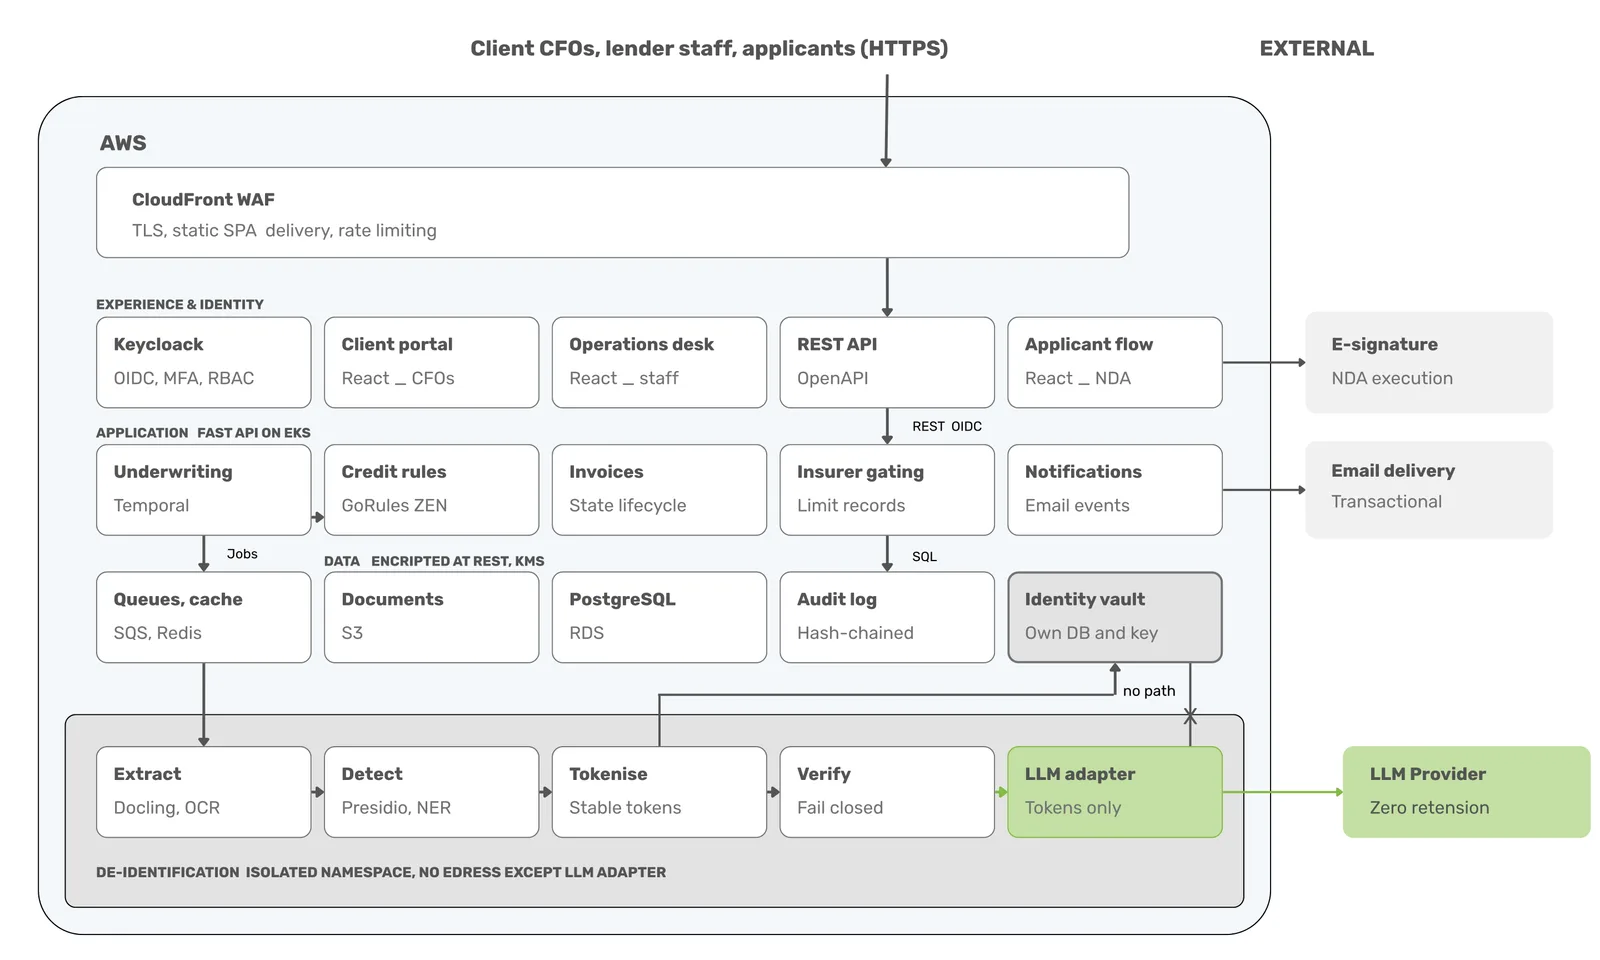Select the REST API box
1600x960 pixels.
point(887,362)
